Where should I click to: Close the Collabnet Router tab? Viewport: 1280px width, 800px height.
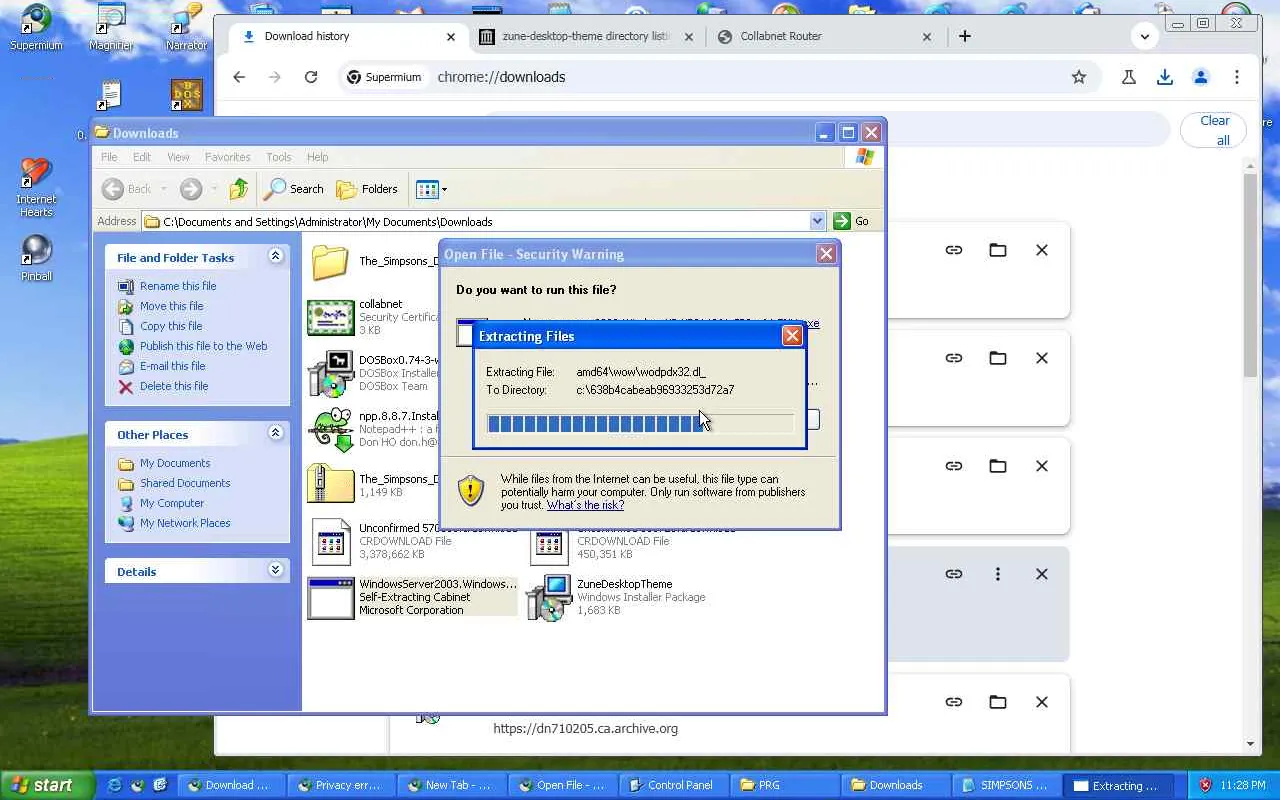927,36
